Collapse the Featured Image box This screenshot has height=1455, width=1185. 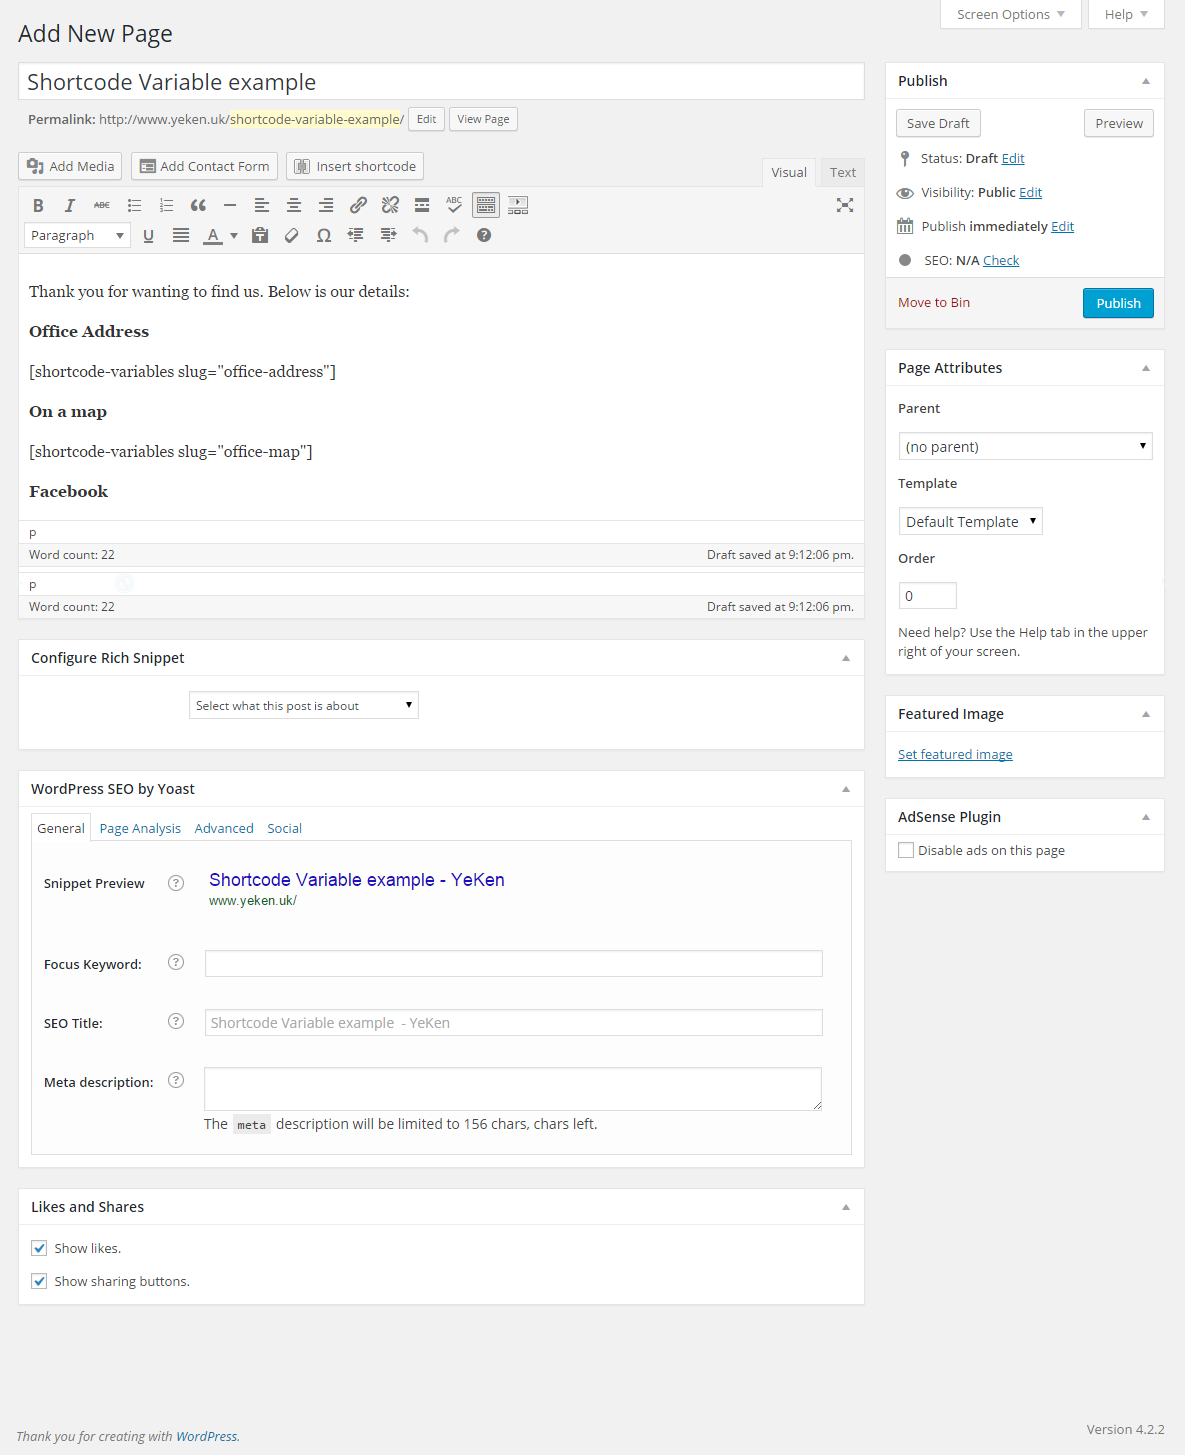[x=1146, y=714]
